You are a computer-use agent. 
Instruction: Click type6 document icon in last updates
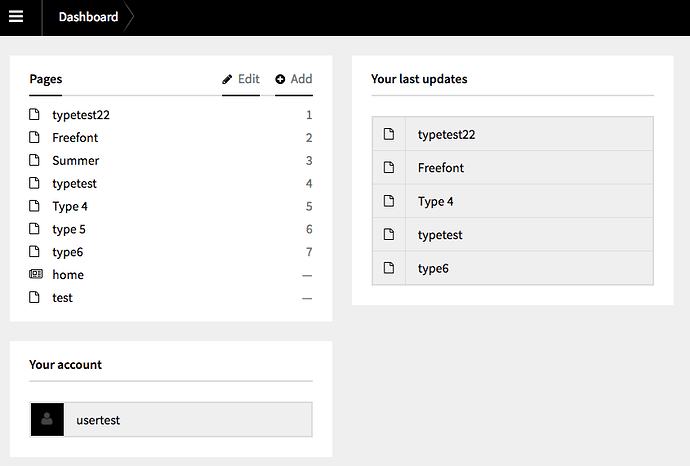[x=389, y=268]
